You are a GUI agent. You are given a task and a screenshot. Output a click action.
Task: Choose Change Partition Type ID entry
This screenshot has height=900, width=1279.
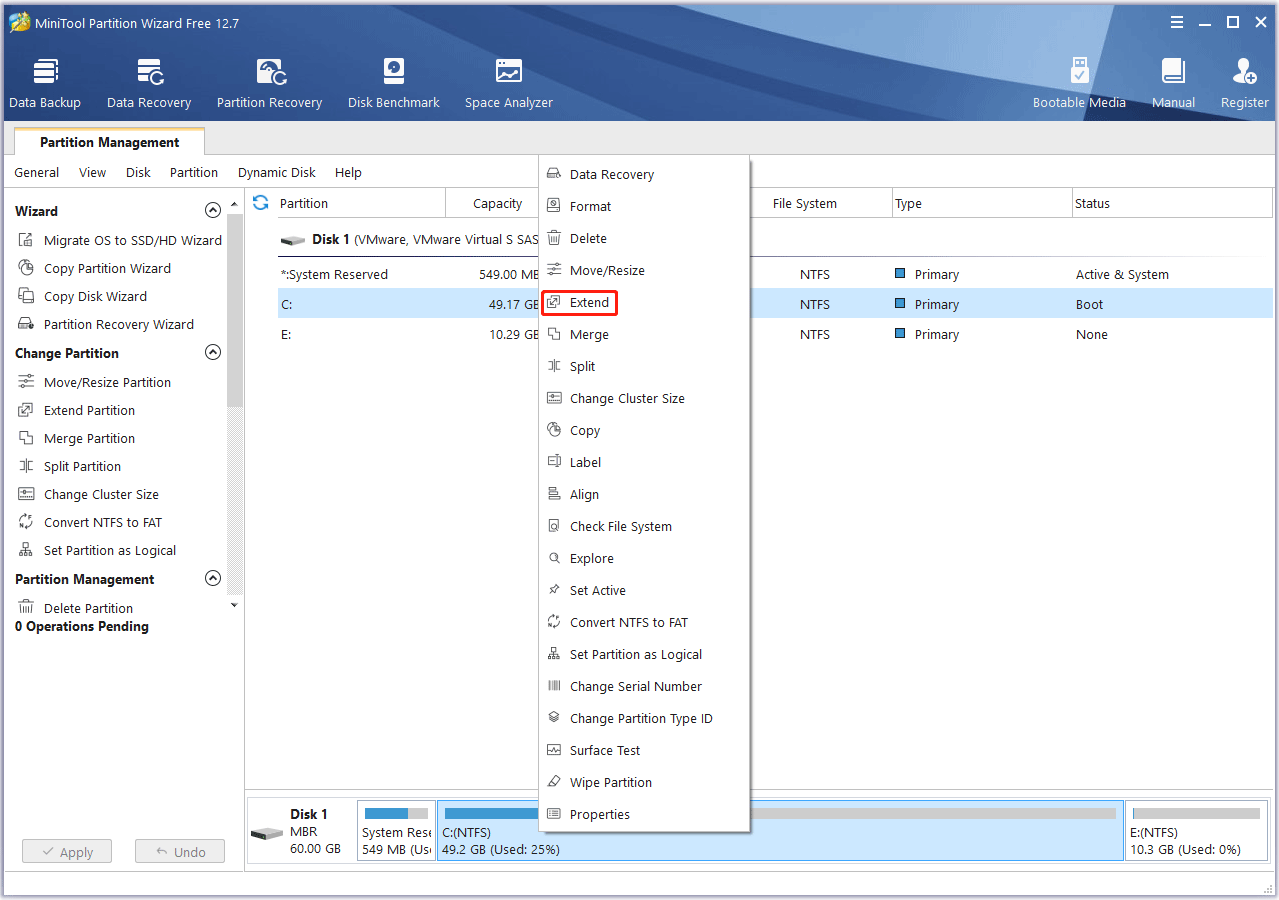645,718
